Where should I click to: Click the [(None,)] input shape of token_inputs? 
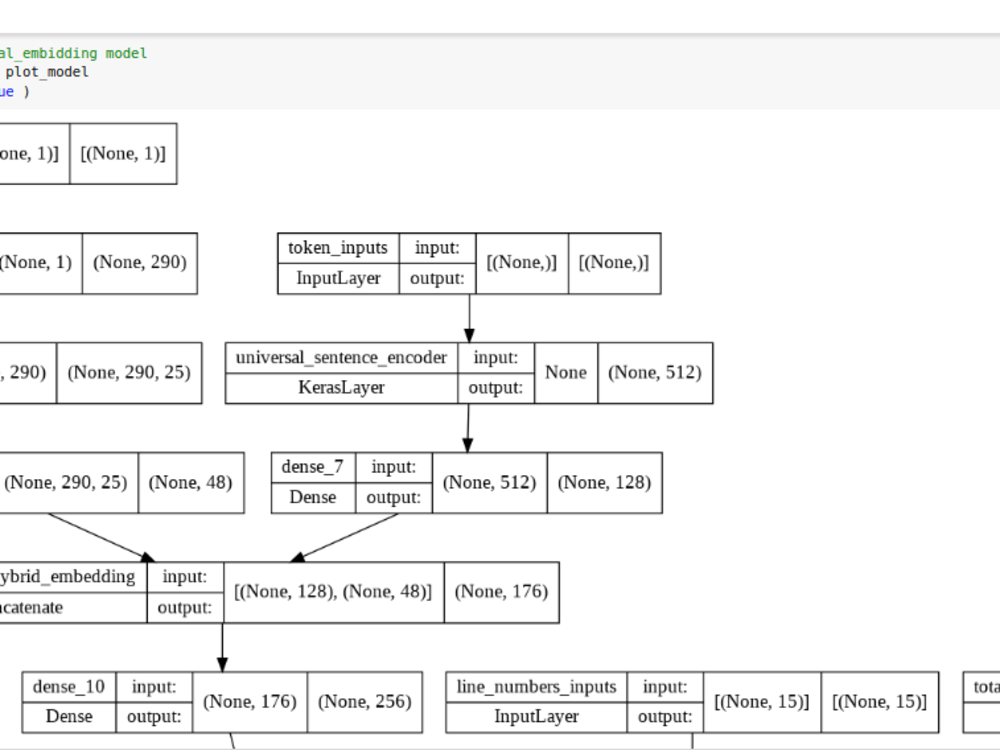click(521, 263)
